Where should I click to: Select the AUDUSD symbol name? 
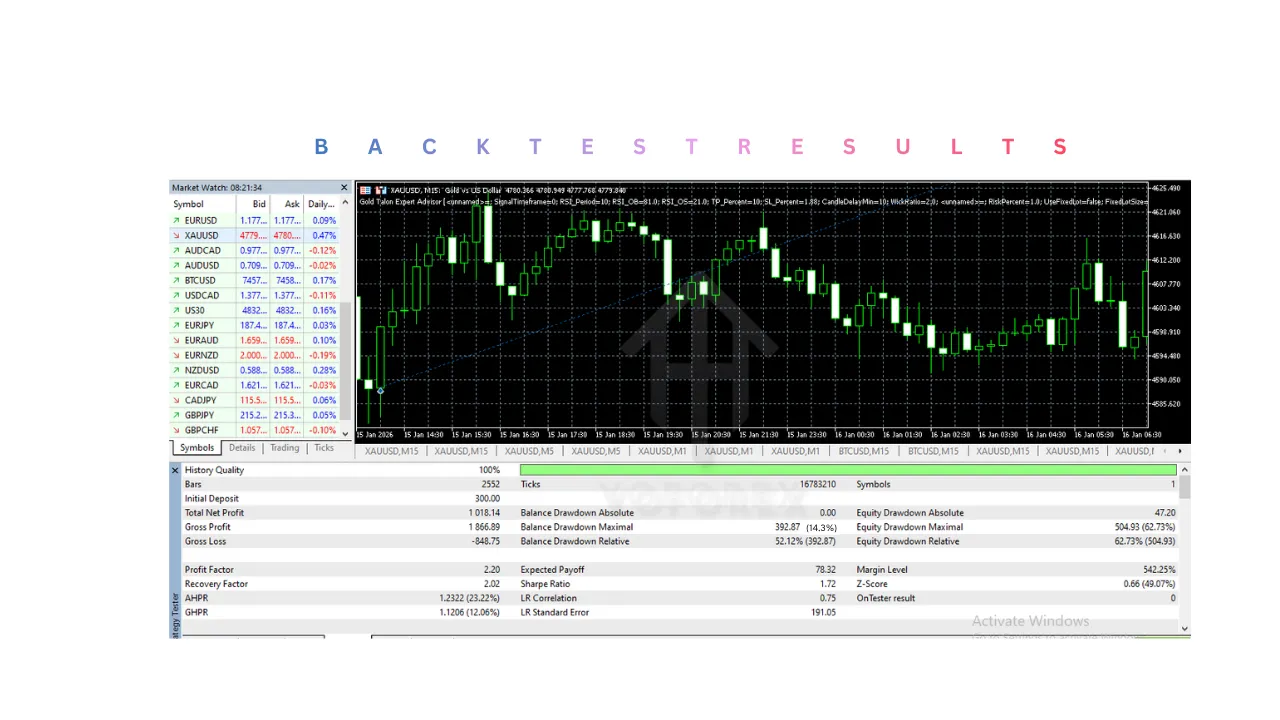[x=202, y=265]
